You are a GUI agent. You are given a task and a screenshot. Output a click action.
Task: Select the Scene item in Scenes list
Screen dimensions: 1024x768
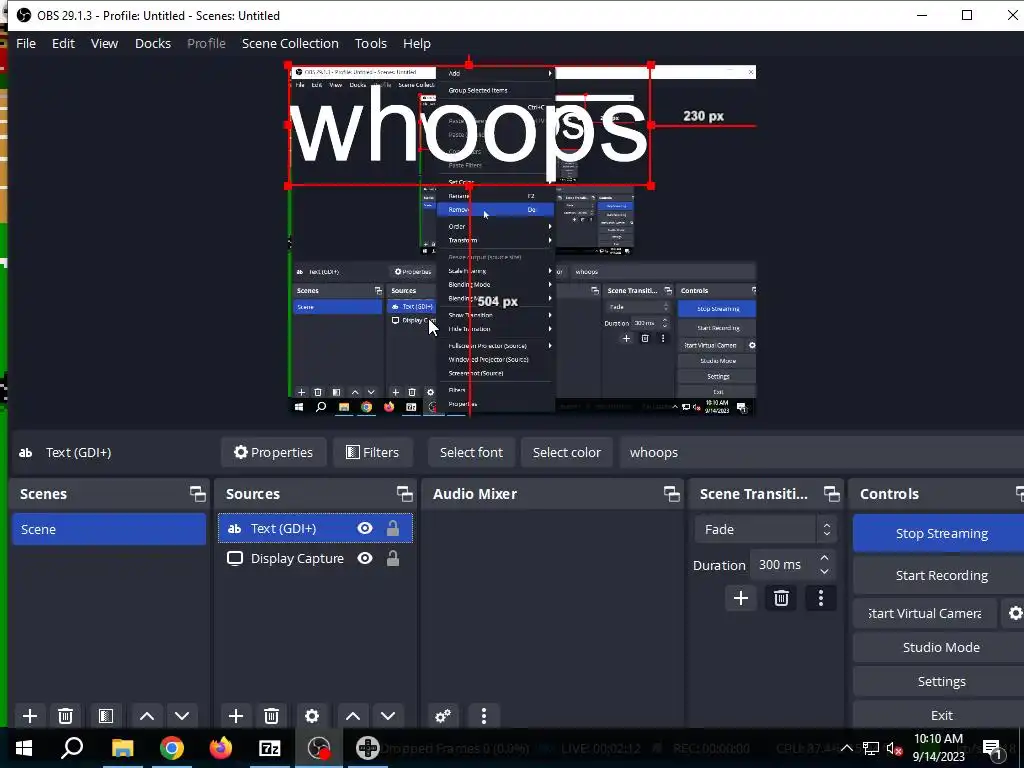108,529
